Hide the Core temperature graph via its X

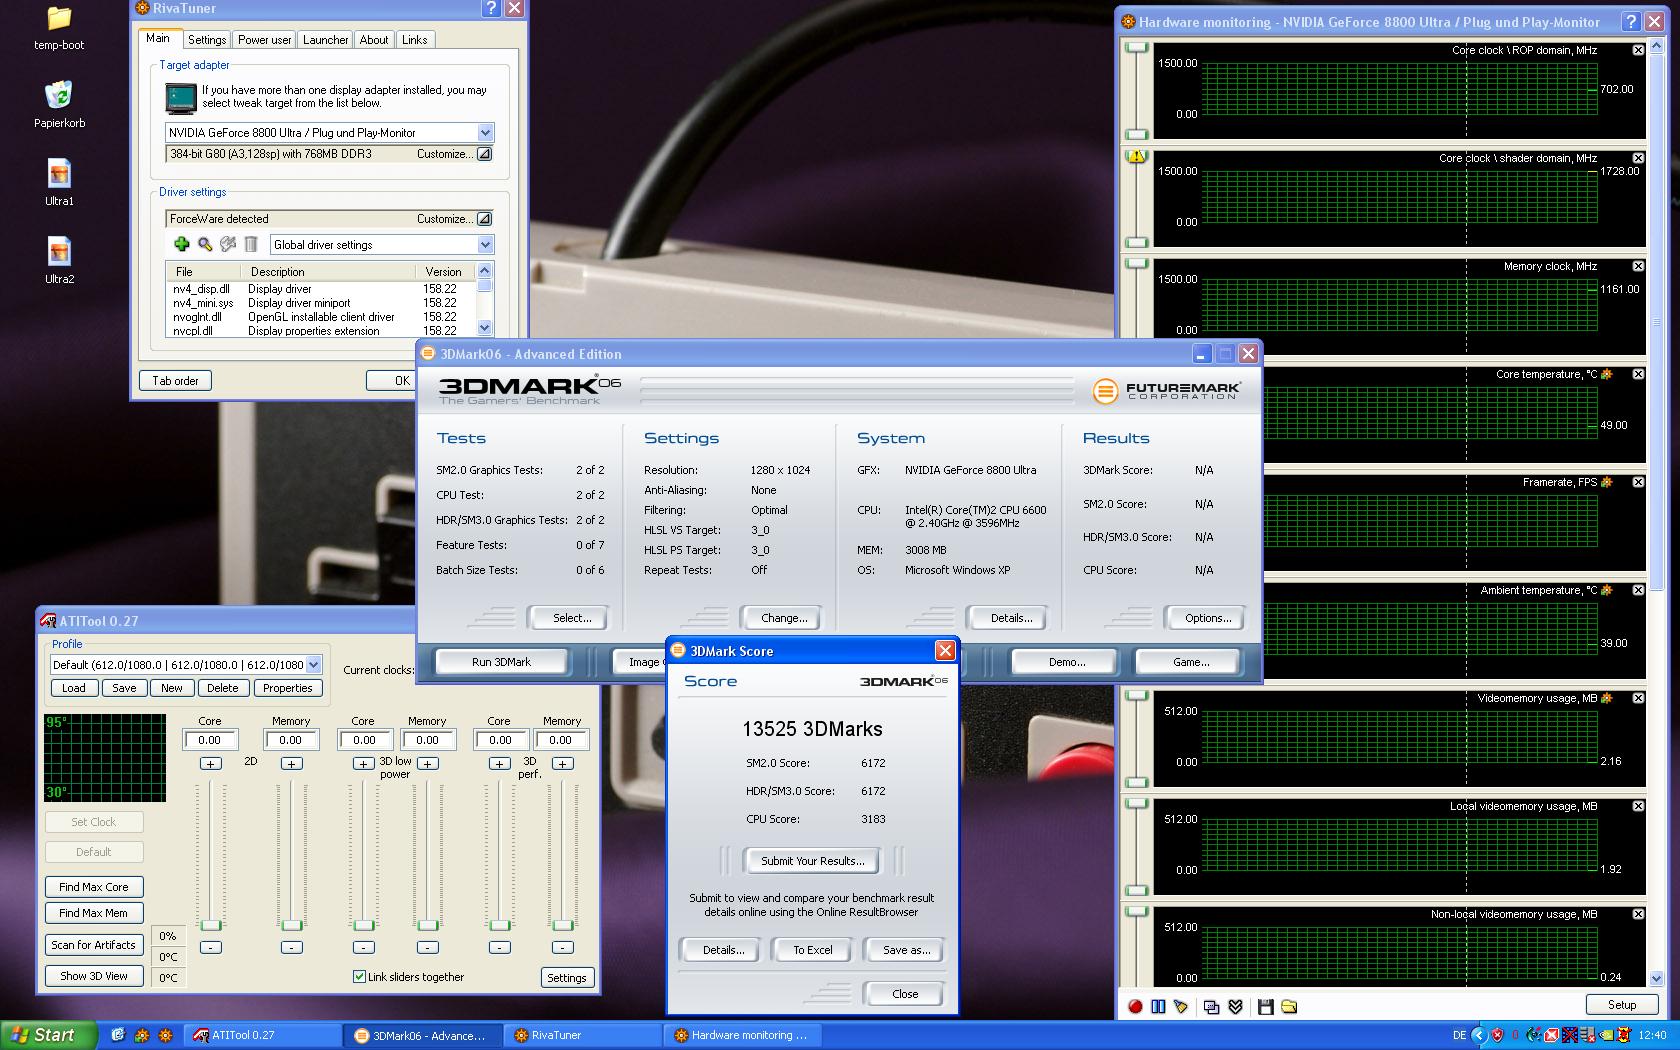pos(1638,374)
